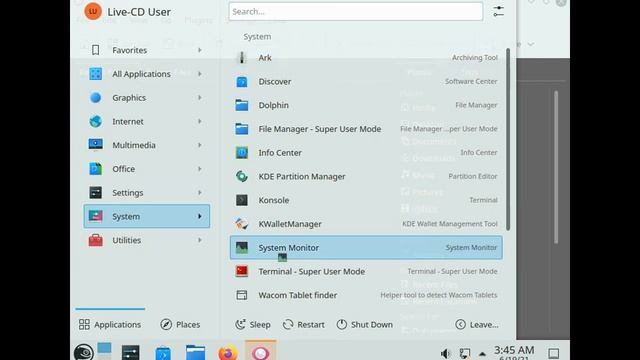
Task: Click the Sleep button
Action: [253, 324]
